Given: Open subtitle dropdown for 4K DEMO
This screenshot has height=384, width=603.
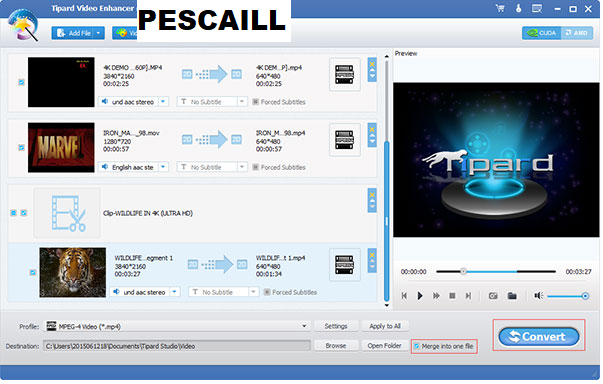Looking at the screenshot, I should (242, 101).
